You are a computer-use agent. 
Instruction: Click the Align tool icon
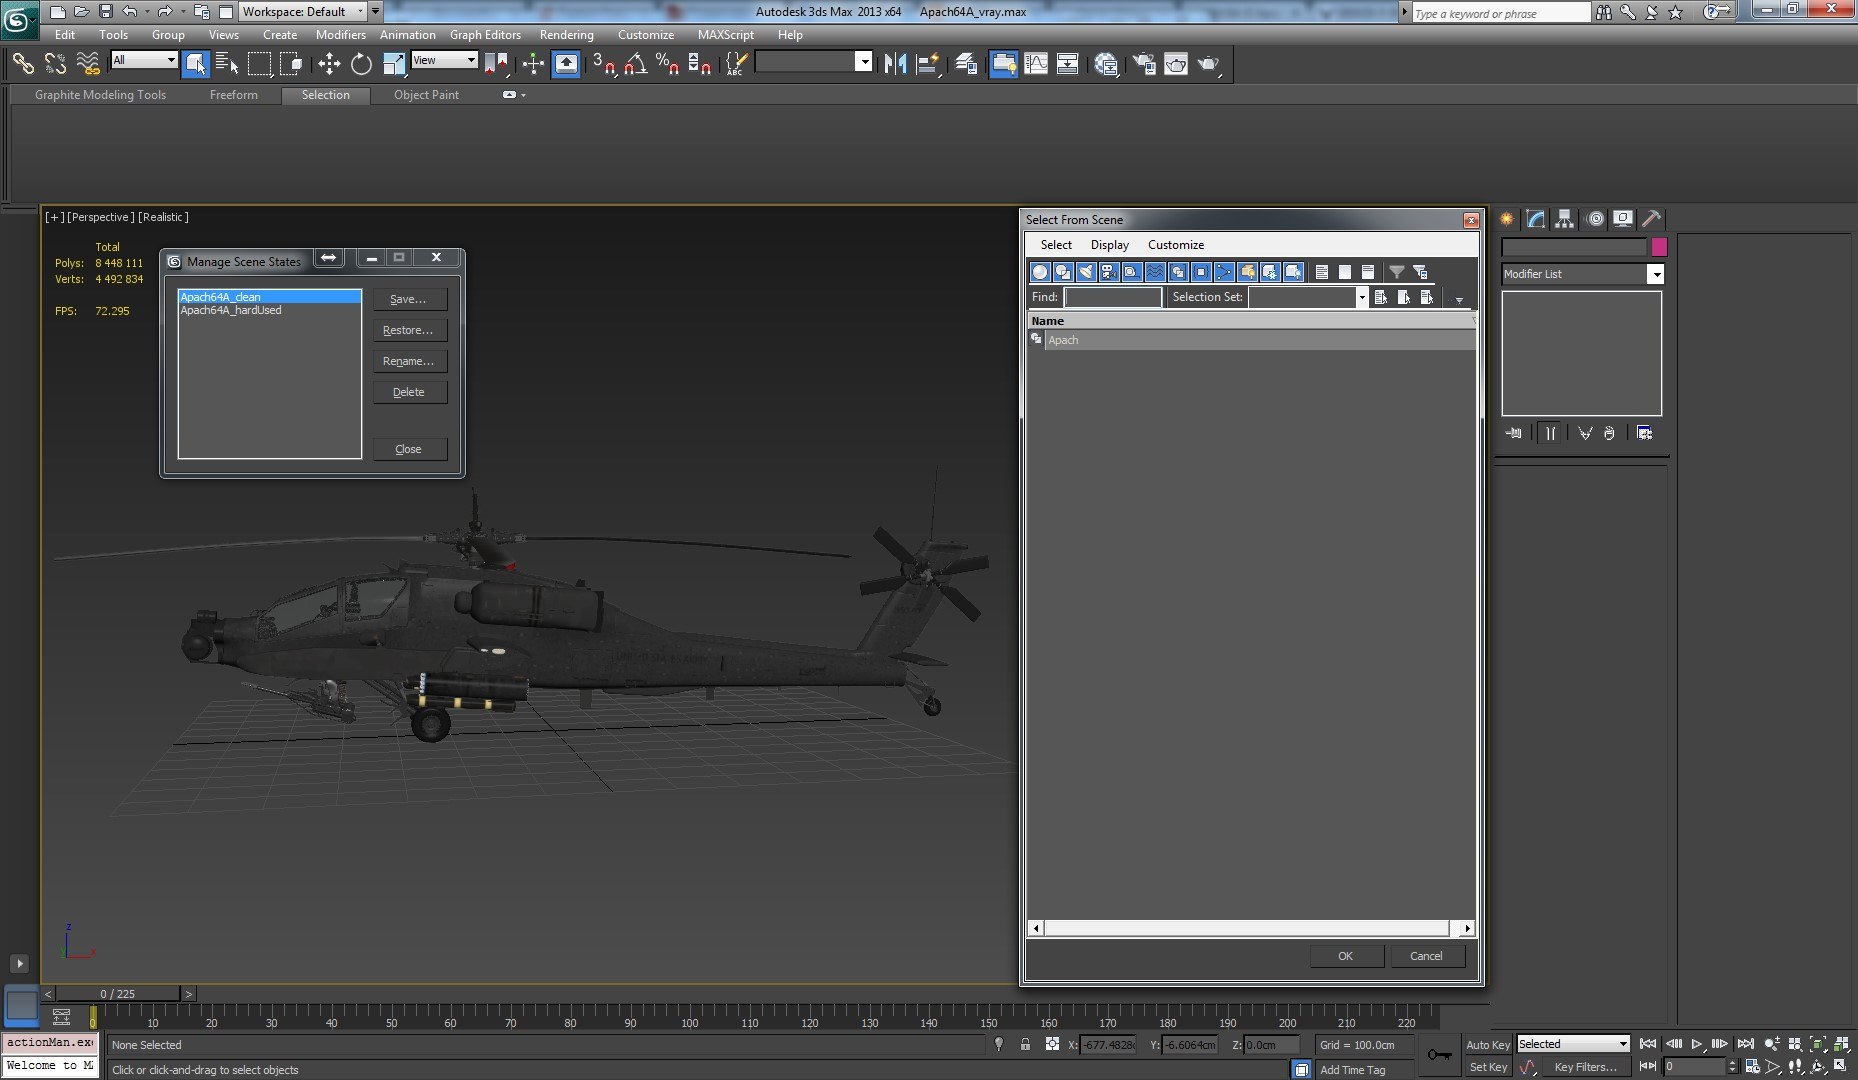928,64
